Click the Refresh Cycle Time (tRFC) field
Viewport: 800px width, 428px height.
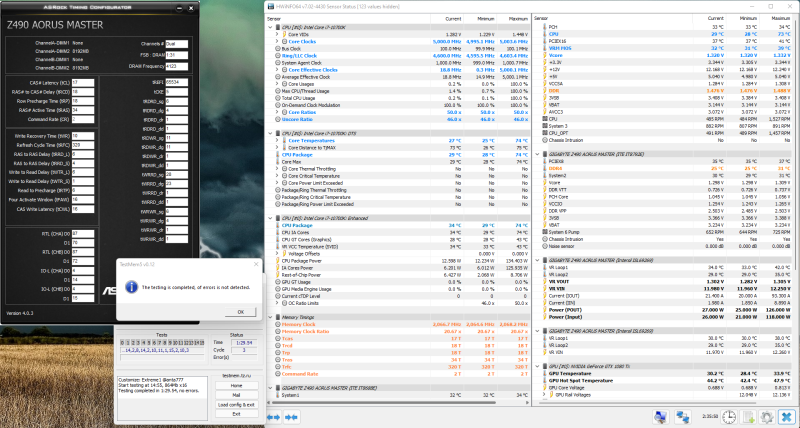(x=82, y=145)
